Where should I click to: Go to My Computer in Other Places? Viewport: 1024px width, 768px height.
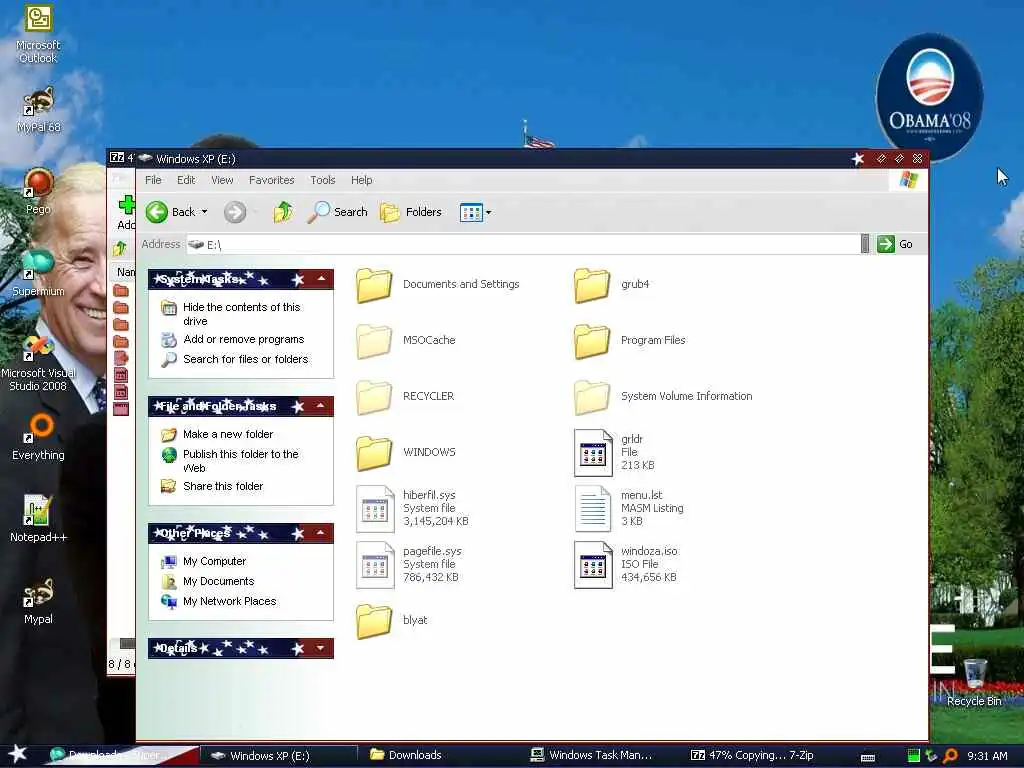pos(214,561)
